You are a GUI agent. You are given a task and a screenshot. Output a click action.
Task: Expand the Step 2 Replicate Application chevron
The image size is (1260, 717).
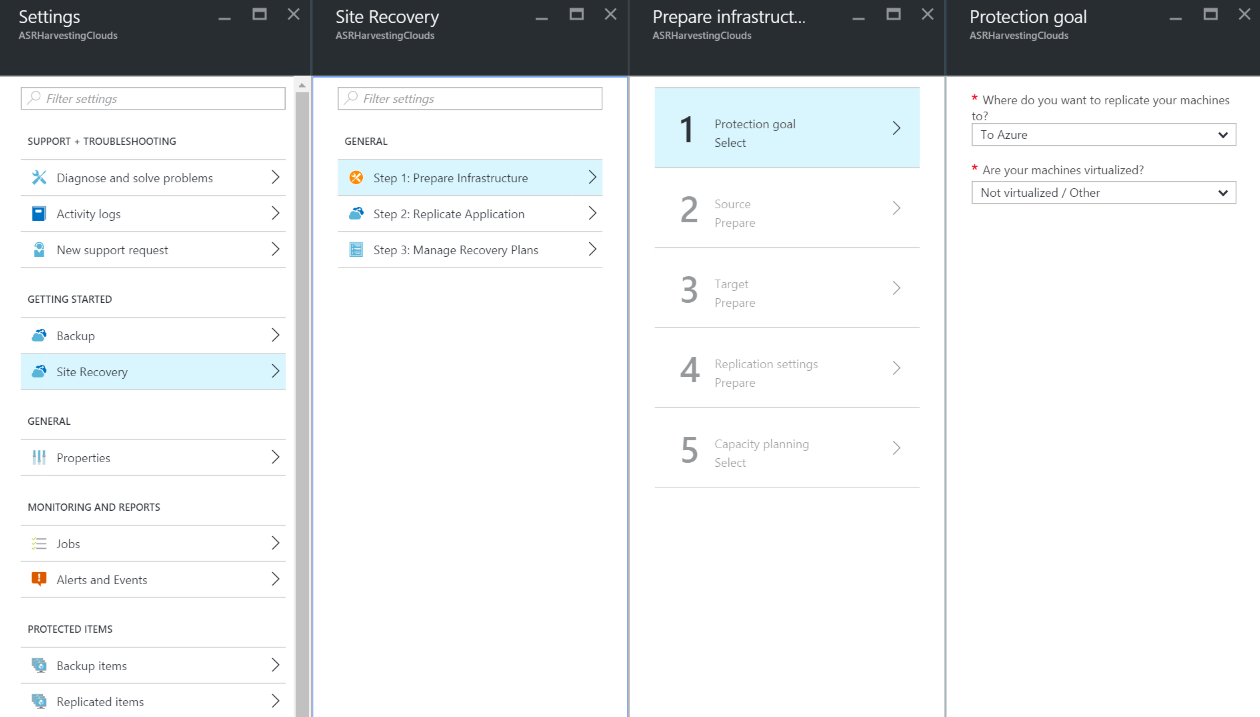[592, 213]
